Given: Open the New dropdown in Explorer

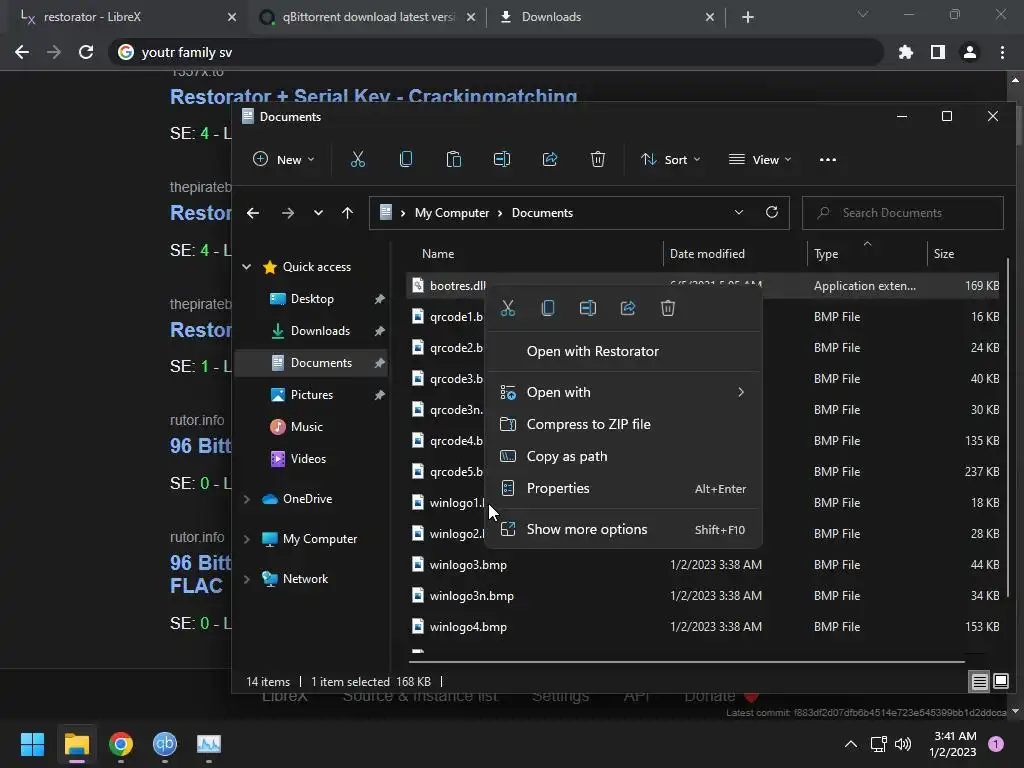Looking at the screenshot, I should point(284,159).
